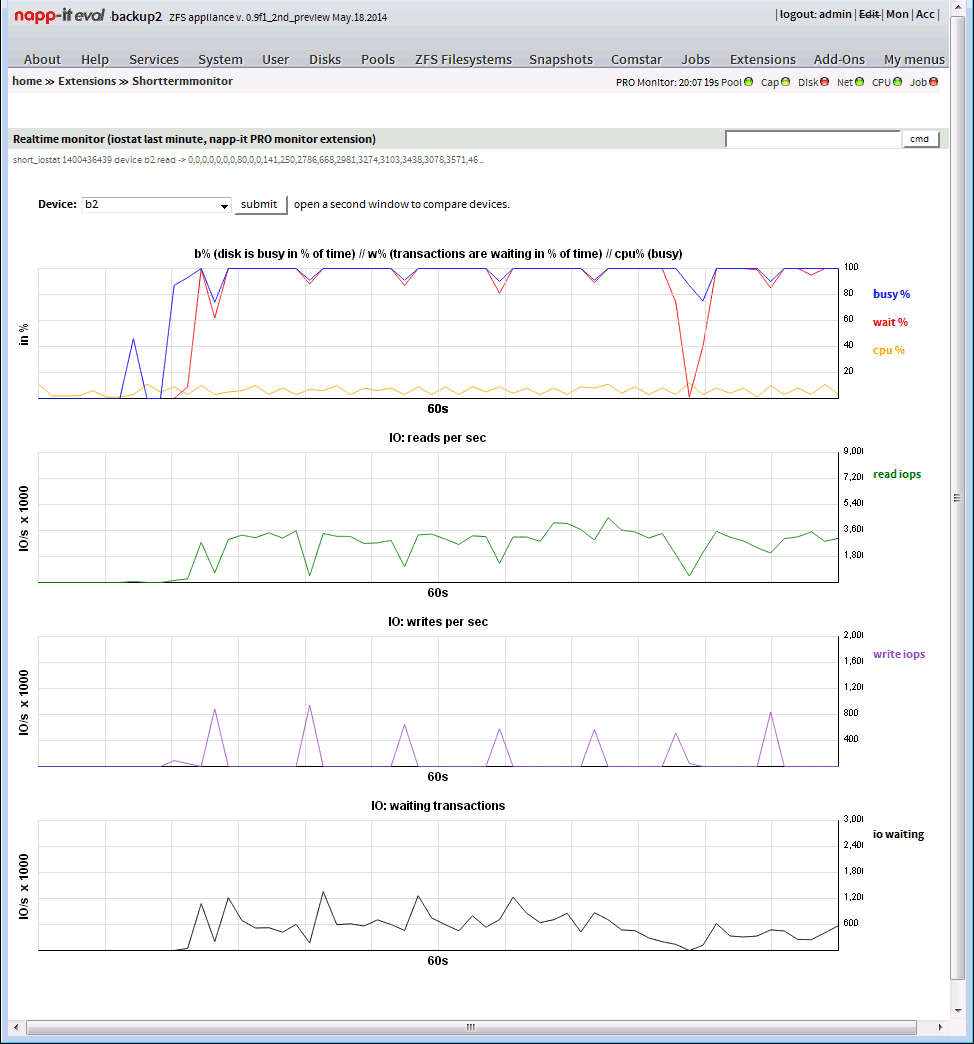Open the About menu
Screen dimensions: 974x1044
click(42, 59)
